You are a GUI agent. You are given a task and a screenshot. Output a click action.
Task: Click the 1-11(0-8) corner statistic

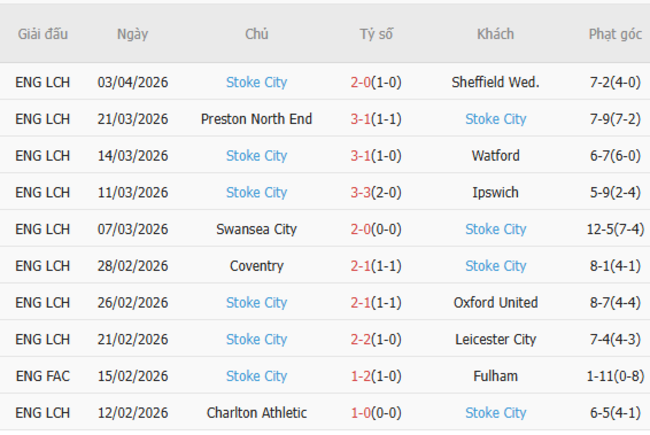pyautogui.click(x=615, y=376)
